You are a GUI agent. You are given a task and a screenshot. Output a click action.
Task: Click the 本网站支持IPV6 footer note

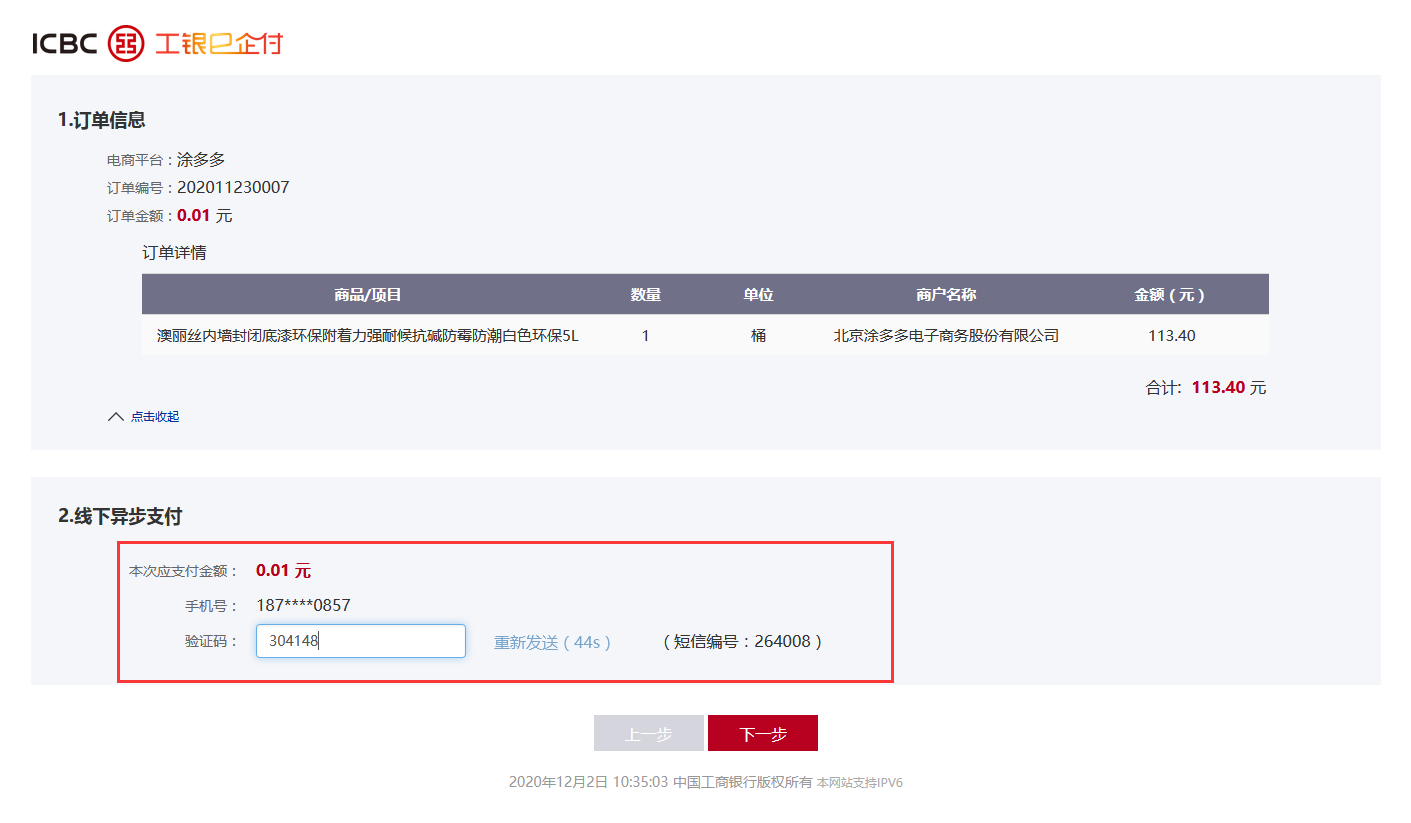(860, 783)
